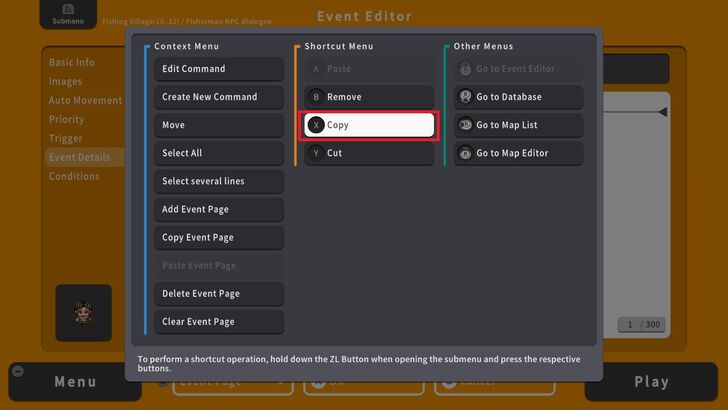Open Priority section
Image resolution: width=728 pixels, height=410 pixels.
click(x=66, y=119)
